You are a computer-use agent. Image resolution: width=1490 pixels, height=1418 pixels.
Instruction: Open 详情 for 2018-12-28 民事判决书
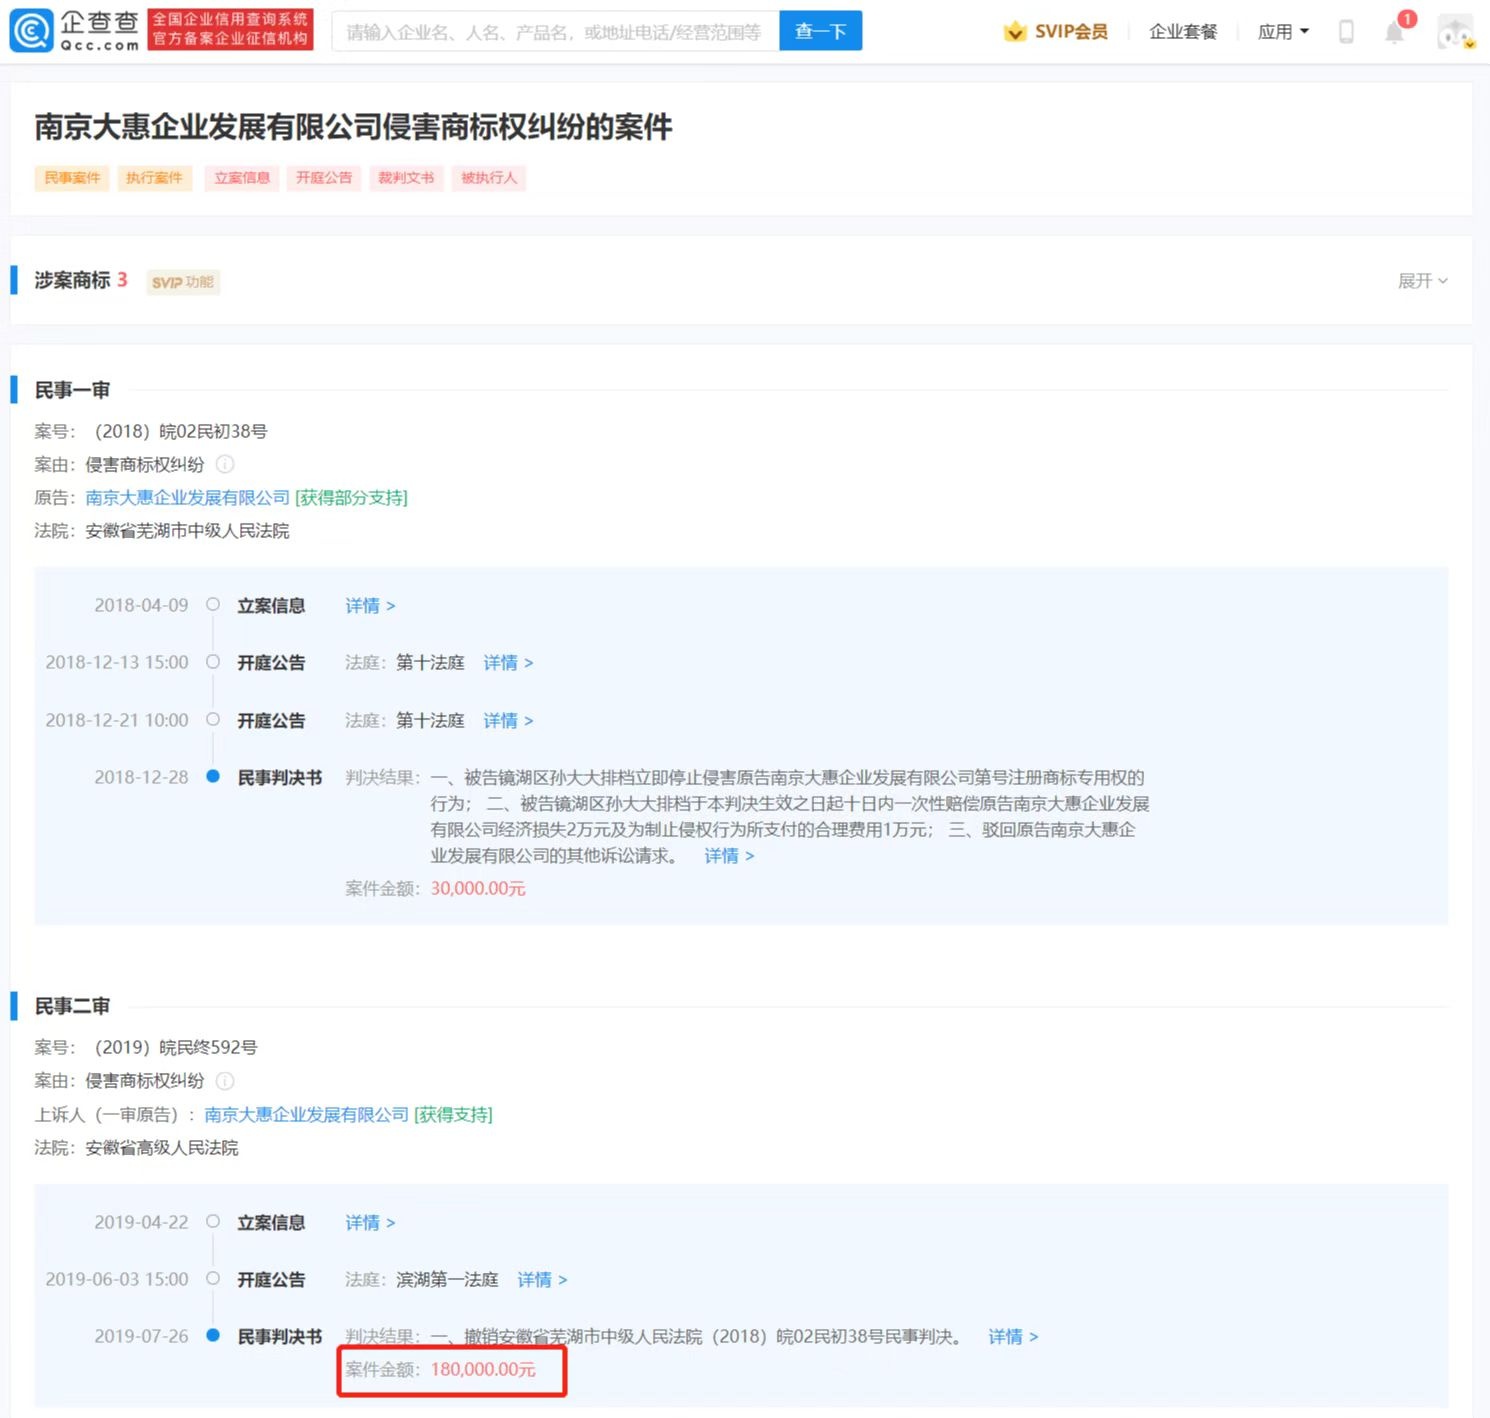point(729,856)
